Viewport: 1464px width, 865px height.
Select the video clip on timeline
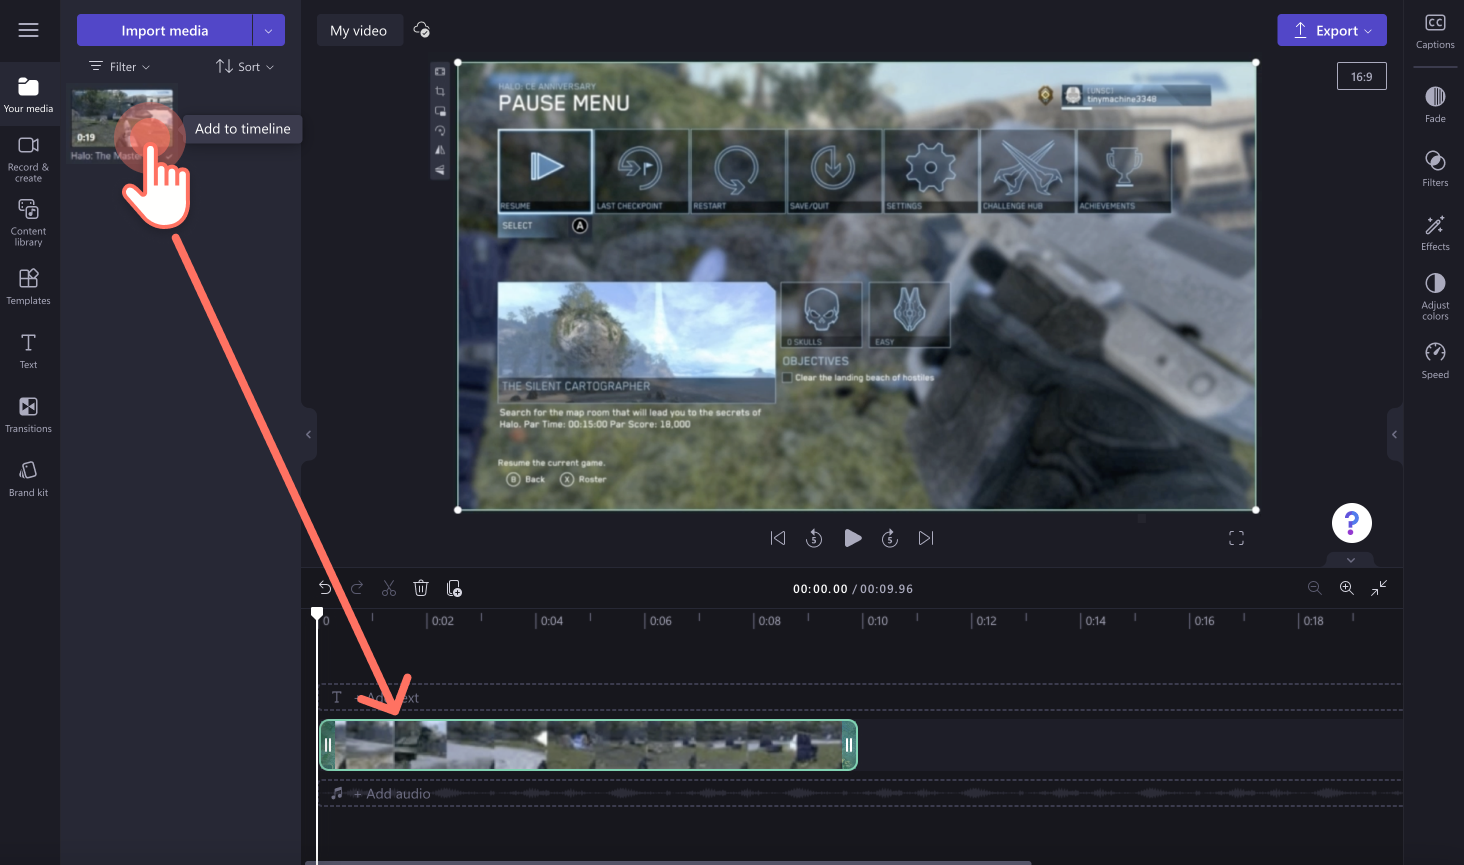[x=588, y=745]
